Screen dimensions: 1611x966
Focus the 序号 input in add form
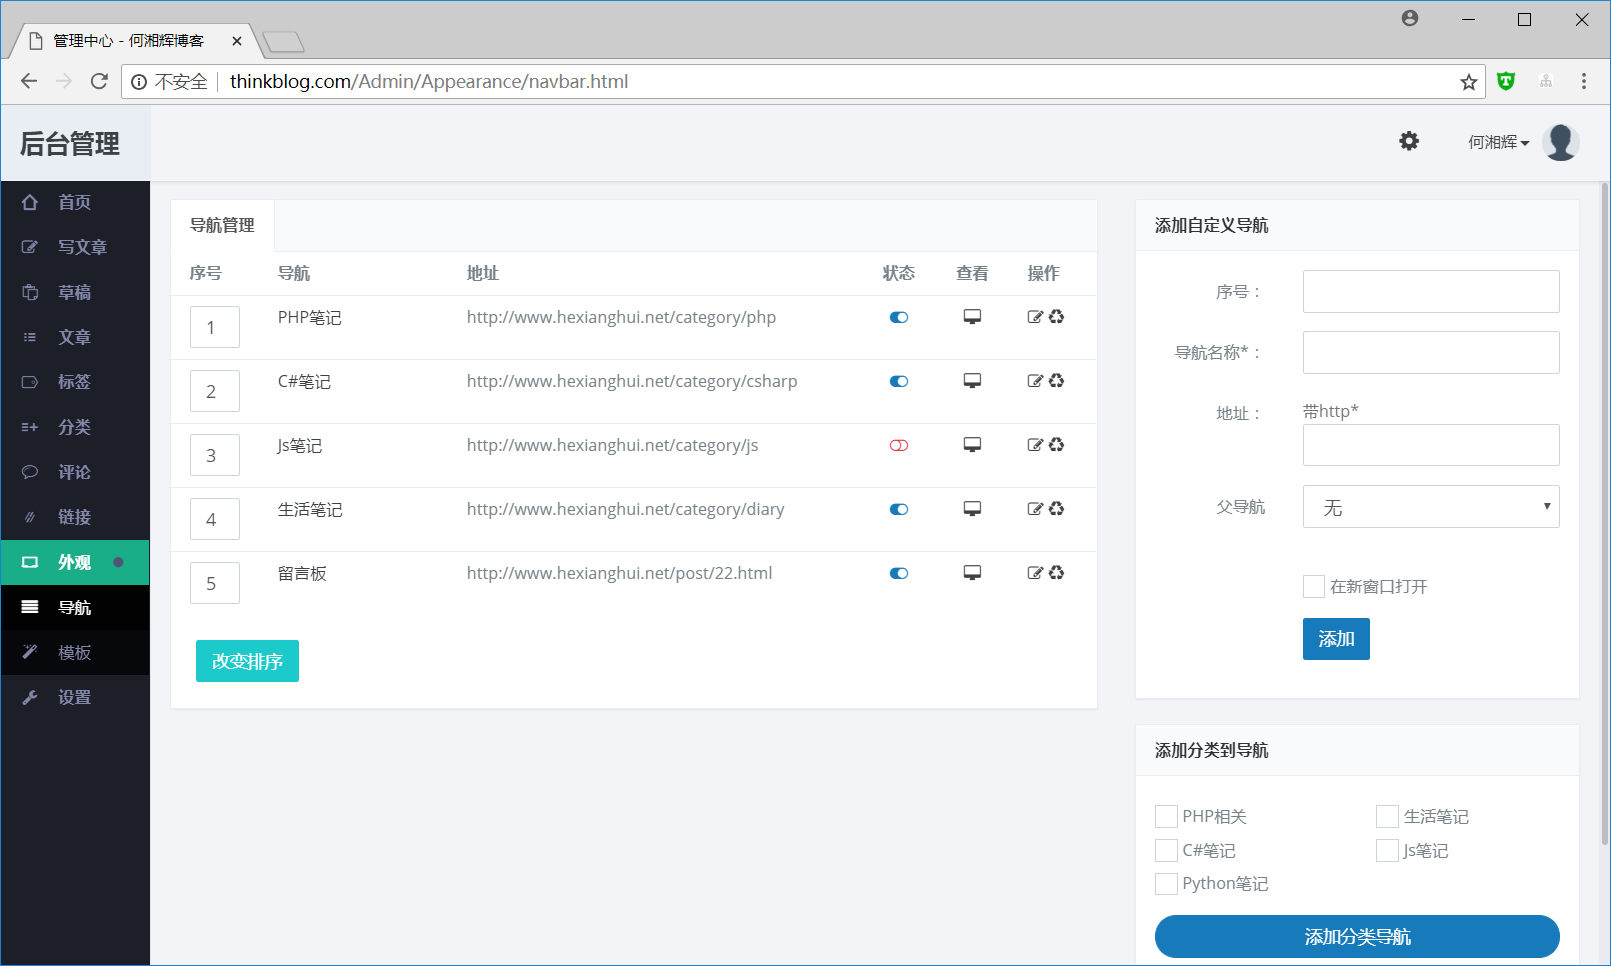(1431, 291)
